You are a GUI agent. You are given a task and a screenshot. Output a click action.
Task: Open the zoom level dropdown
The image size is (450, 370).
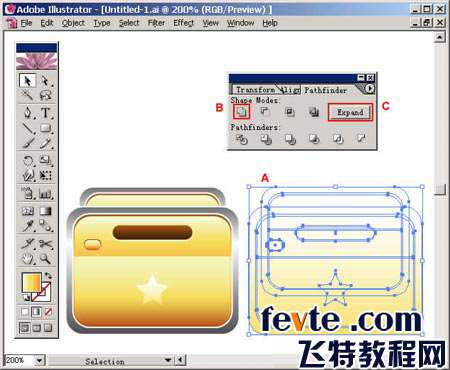[x=40, y=360]
